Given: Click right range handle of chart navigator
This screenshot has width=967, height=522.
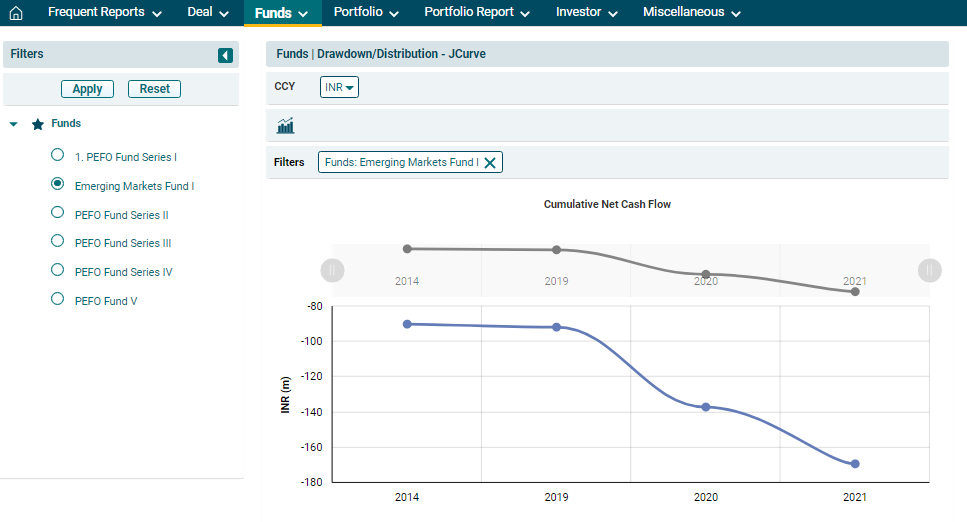Looking at the screenshot, I should click(x=929, y=270).
